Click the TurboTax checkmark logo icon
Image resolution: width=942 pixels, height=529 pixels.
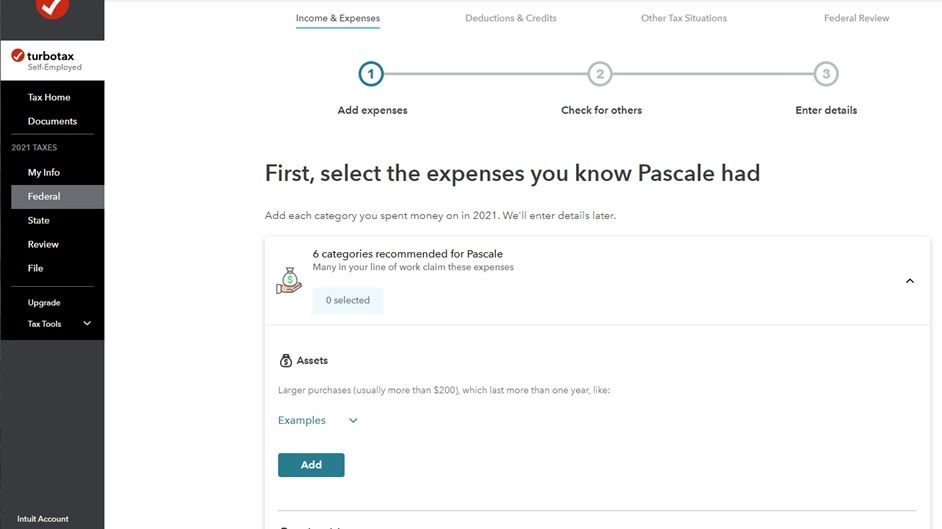(17, 56)
